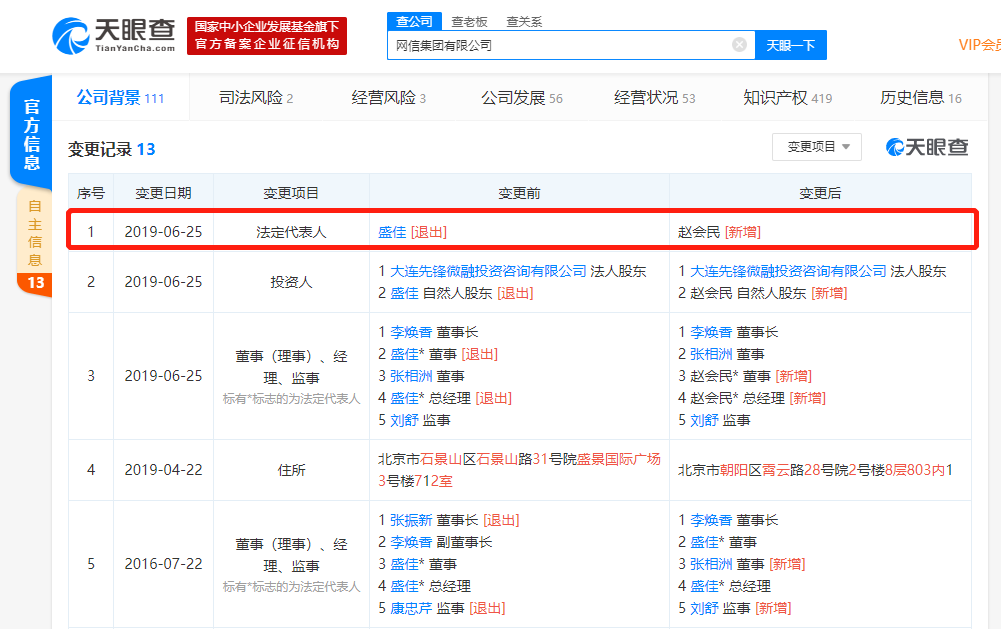The width and height of the screenshot is (1001, 629).
Task: Open the VIP会员 link at top right
Action: 976,46
